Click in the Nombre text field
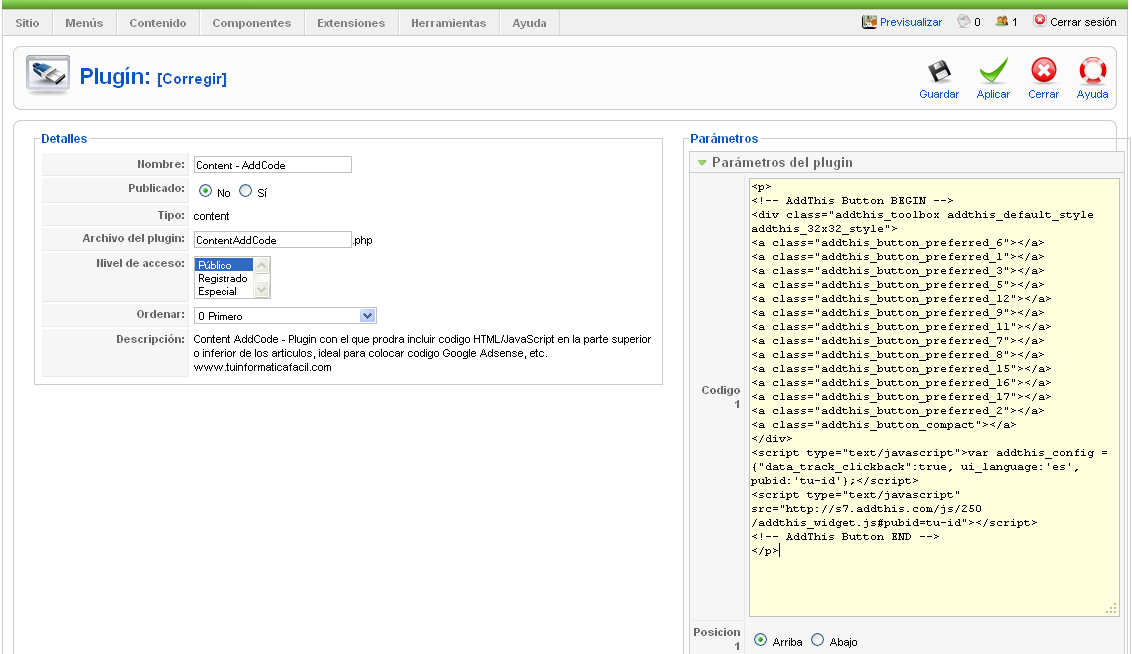 coord(272,165)
